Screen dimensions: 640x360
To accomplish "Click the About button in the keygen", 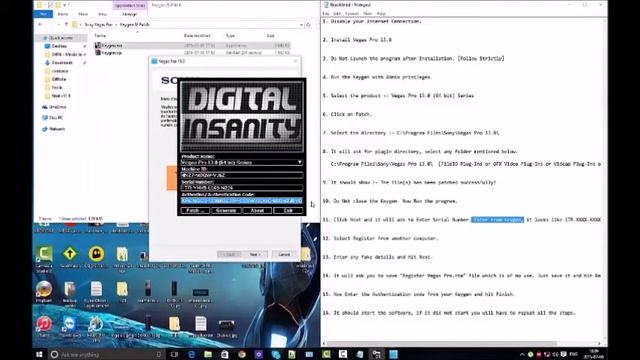I will (x=257, y=210).
